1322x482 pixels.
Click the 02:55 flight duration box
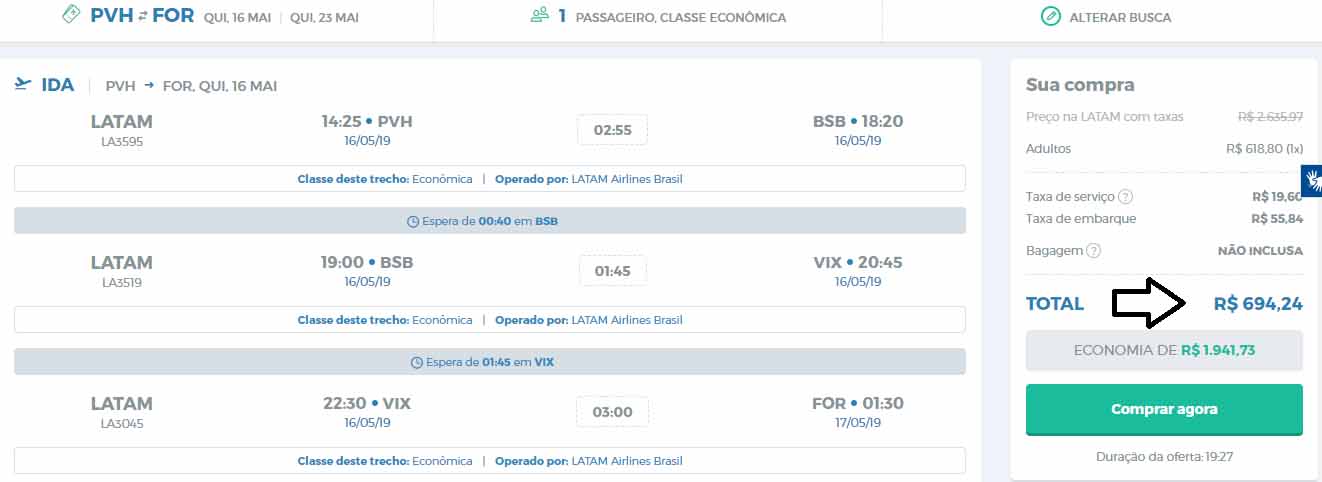pyautogui.click(x=612, y=130)
